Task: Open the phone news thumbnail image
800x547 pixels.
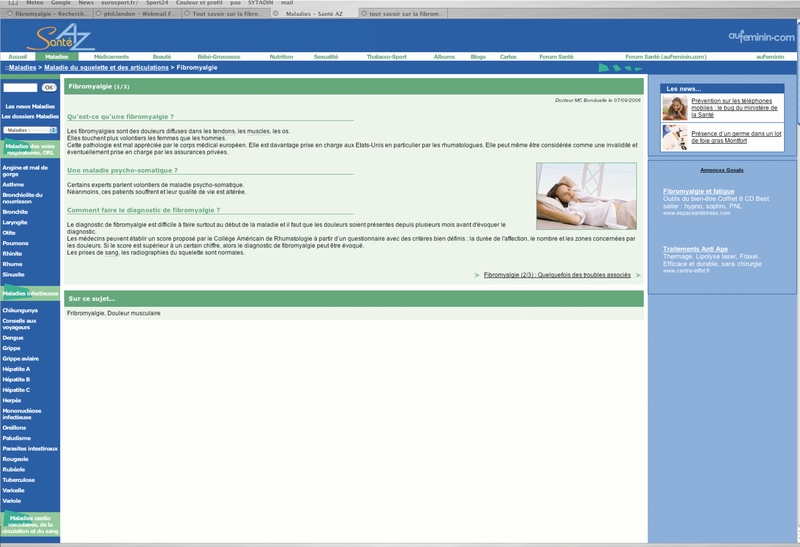Action: [674, 107]
